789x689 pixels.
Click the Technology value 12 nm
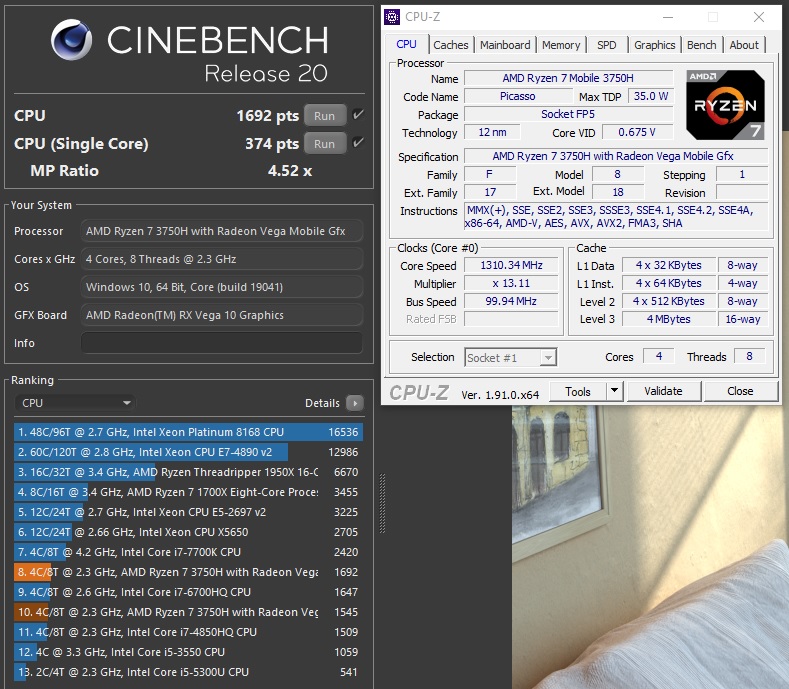(x=492, y=132)
